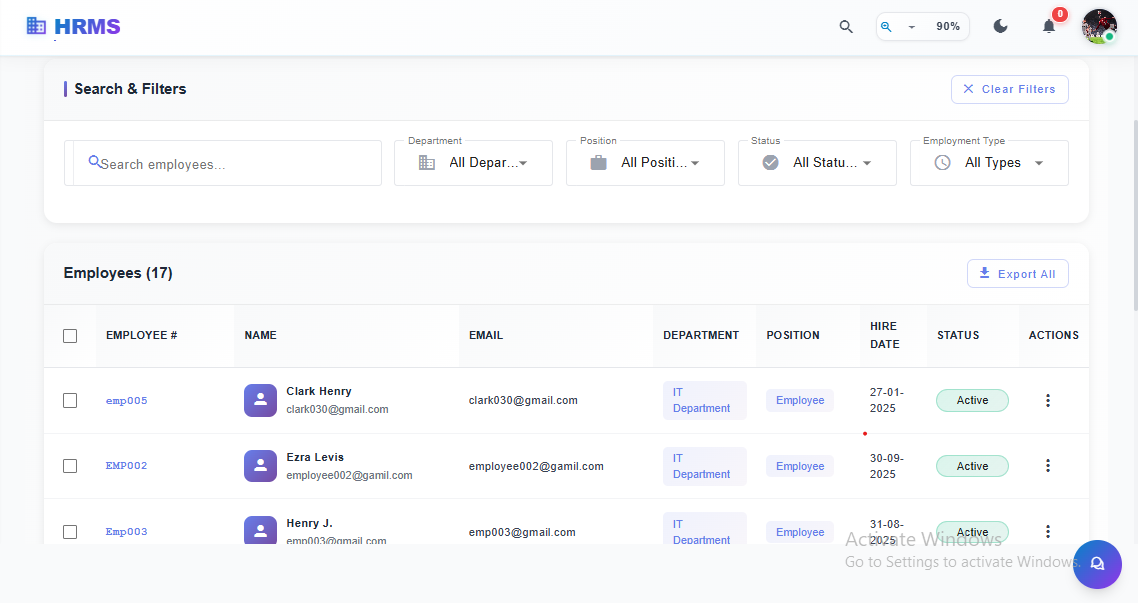
Task: Open the Employment Type dropdown
Action: coord(989,163)
